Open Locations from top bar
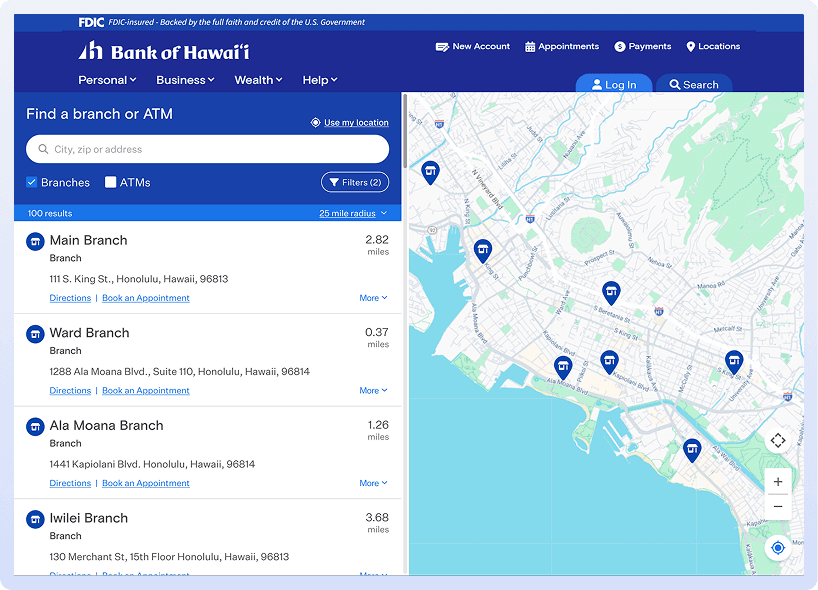 click(x=713, y=46)
